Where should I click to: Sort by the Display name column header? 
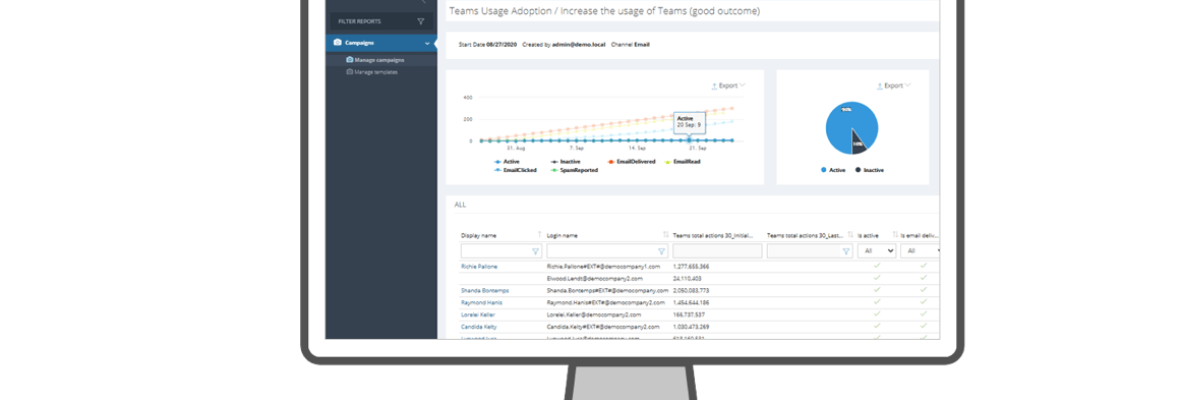pos(479,235)
